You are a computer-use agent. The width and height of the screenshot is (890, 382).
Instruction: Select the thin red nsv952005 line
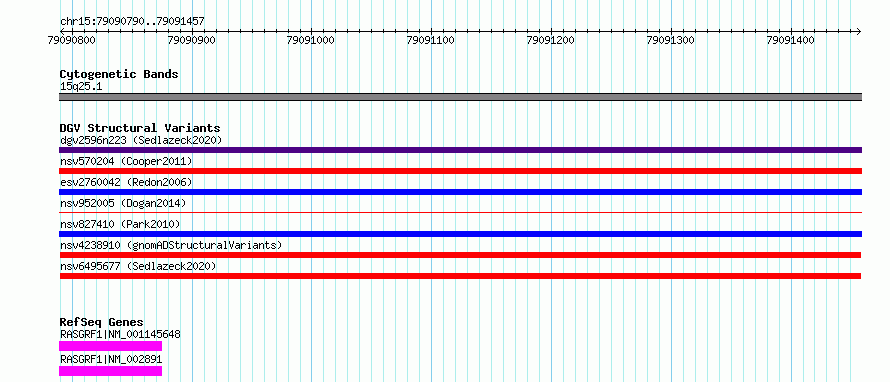460,212
